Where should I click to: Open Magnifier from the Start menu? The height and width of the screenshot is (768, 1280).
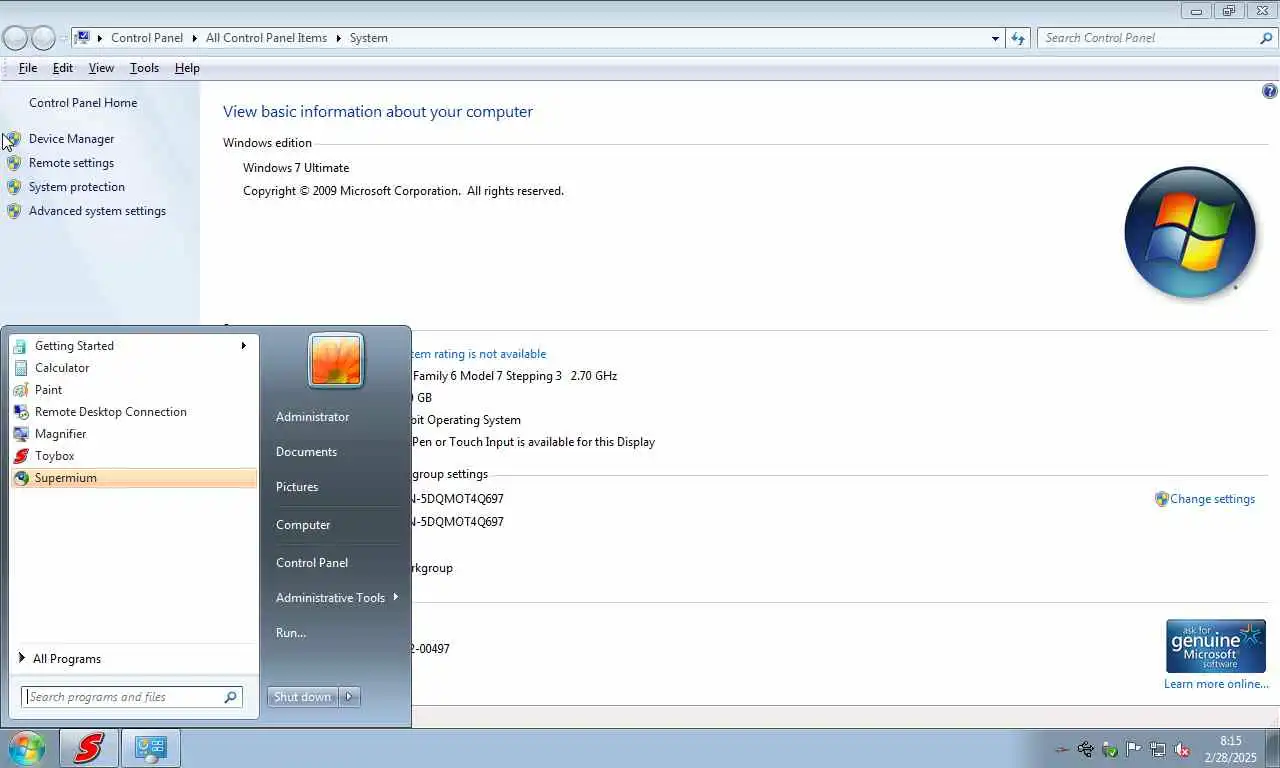[x=133, y=434]
